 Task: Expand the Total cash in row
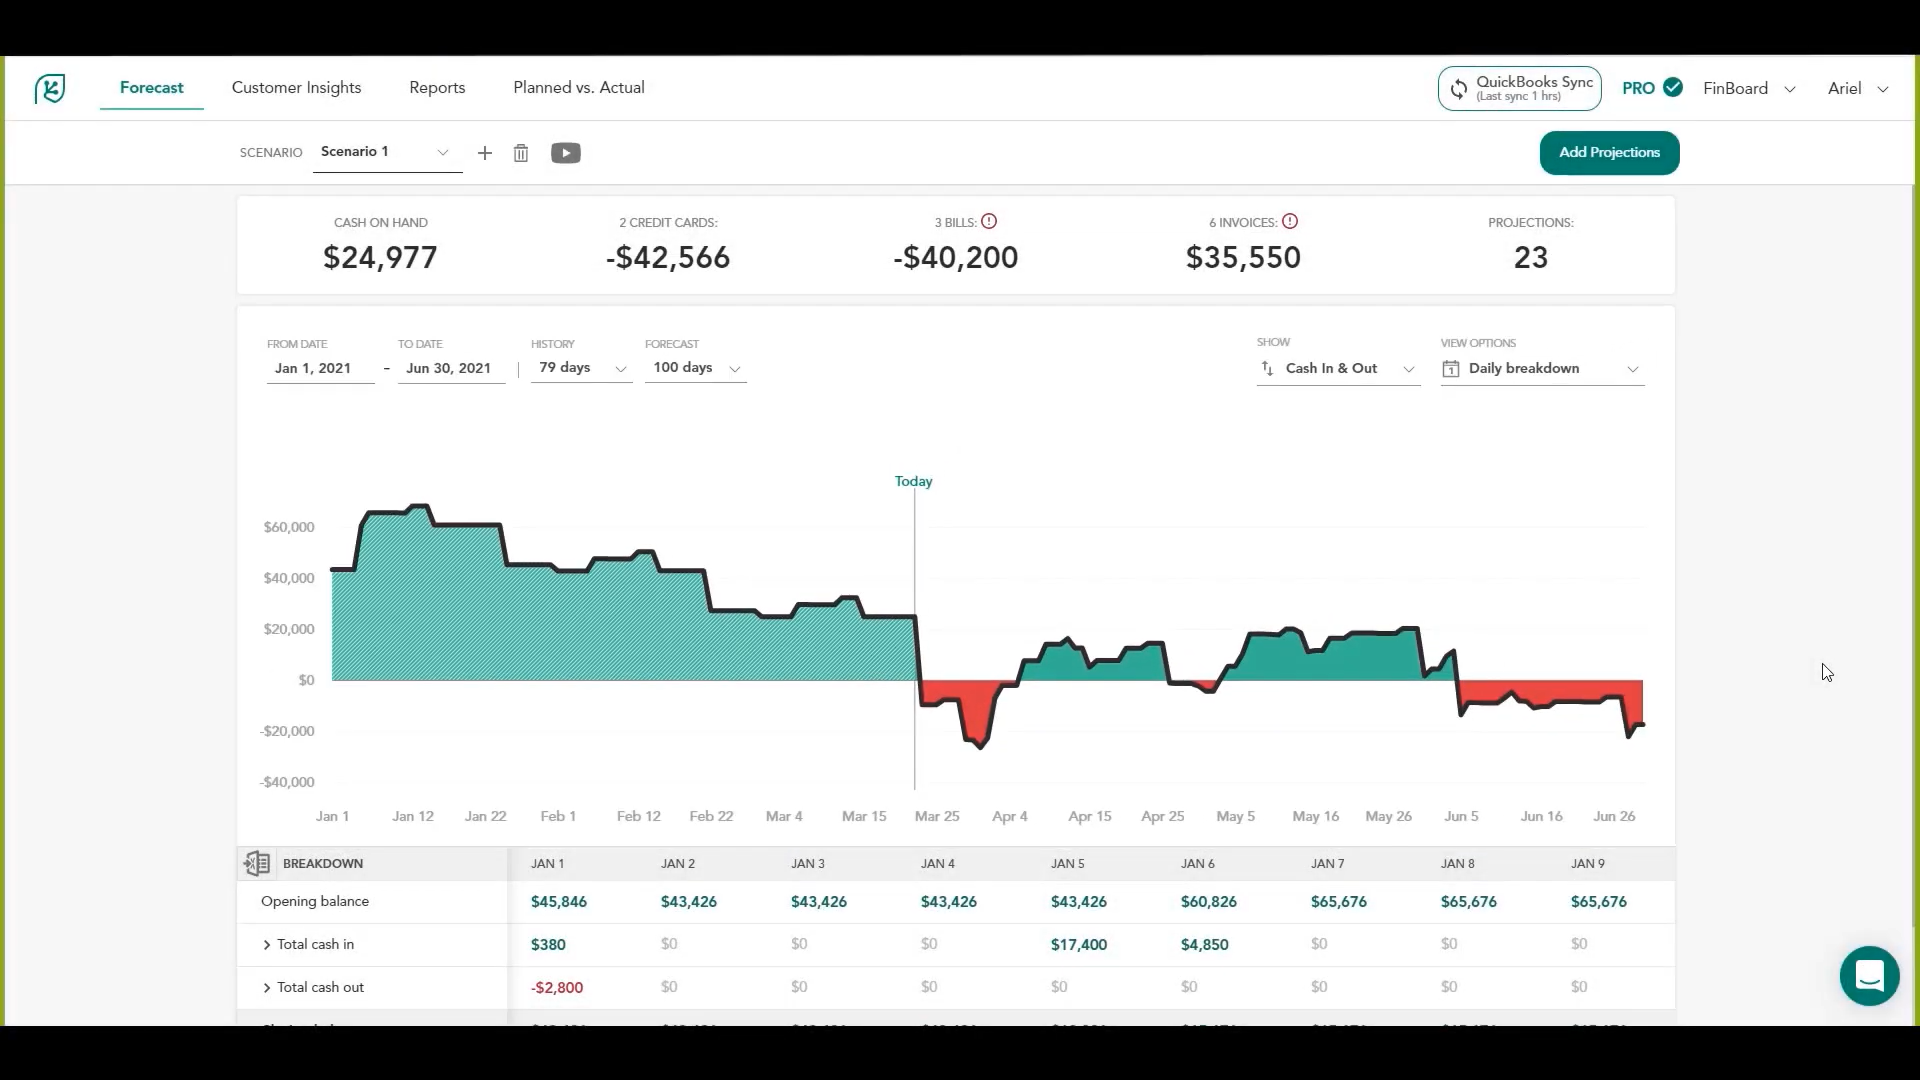pos(266,944)
